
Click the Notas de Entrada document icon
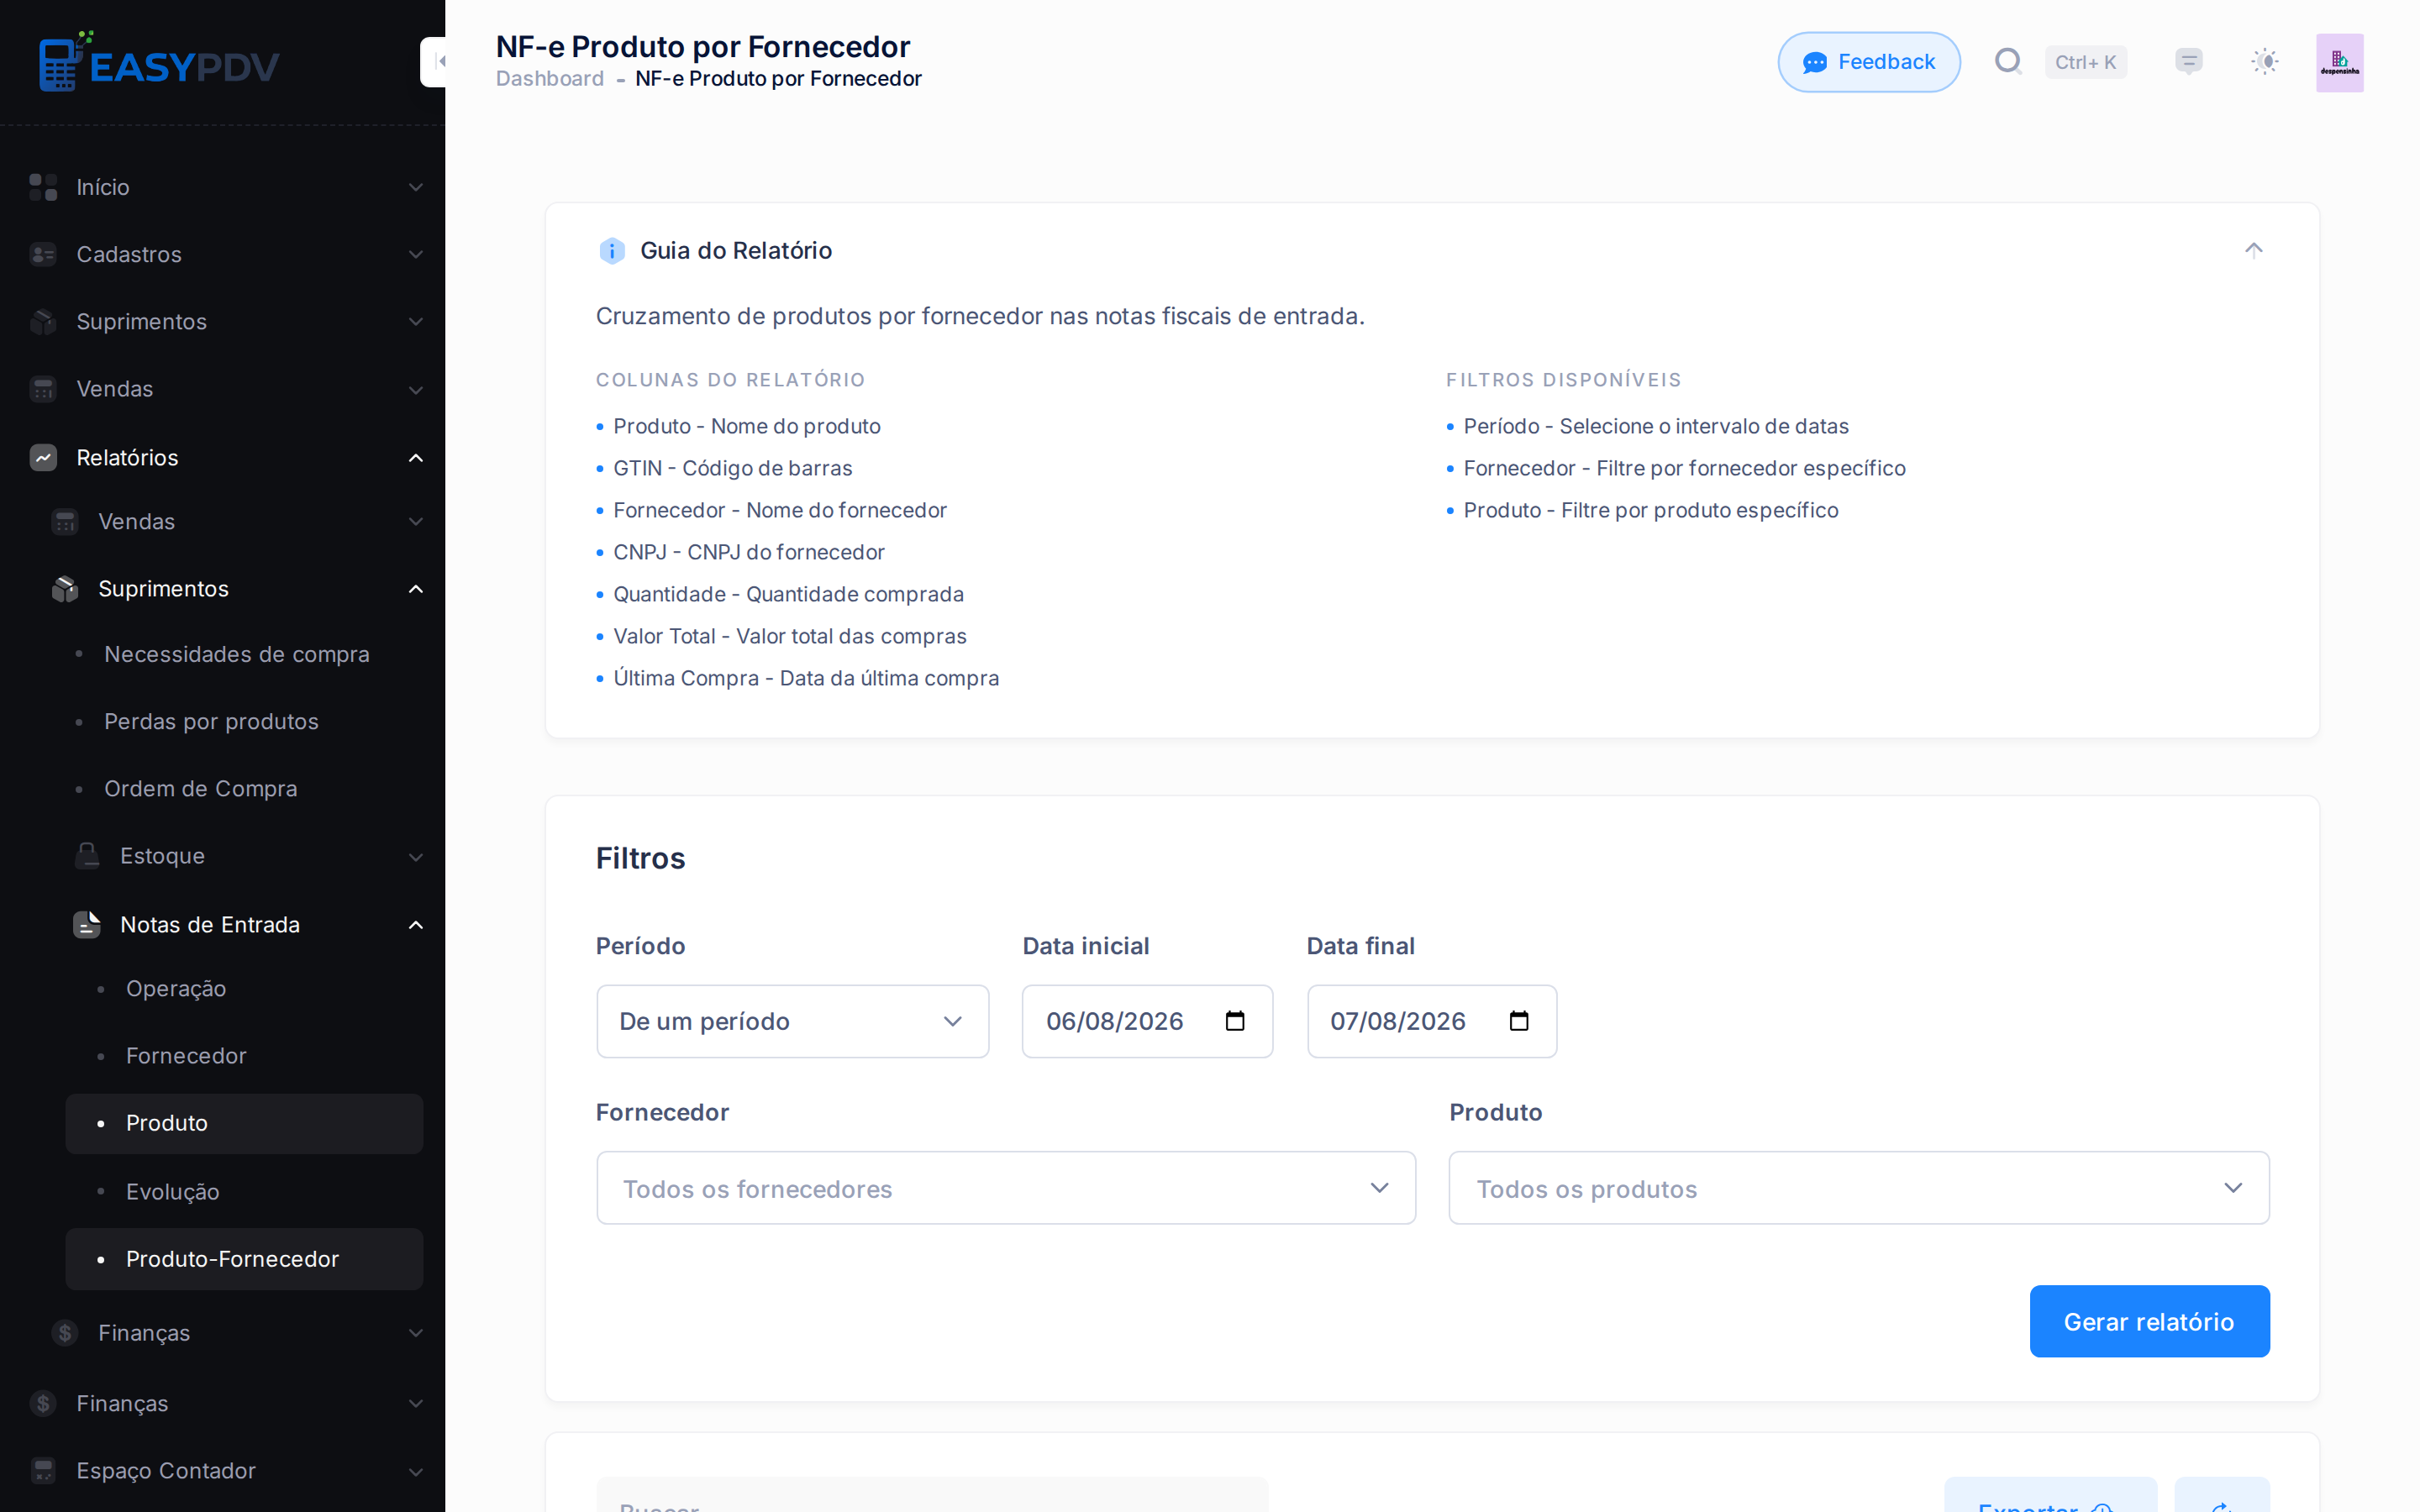(x=87, y=925)
